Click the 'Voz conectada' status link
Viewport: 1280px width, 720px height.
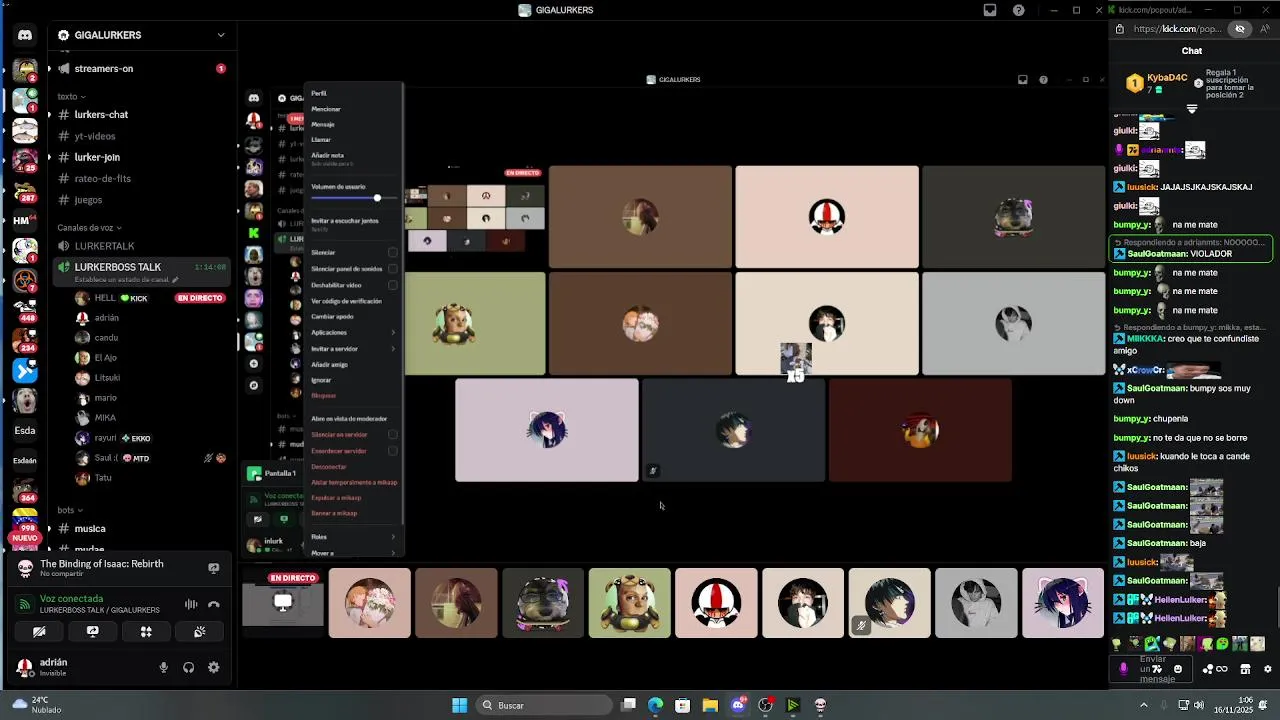[x=71, y=599]
